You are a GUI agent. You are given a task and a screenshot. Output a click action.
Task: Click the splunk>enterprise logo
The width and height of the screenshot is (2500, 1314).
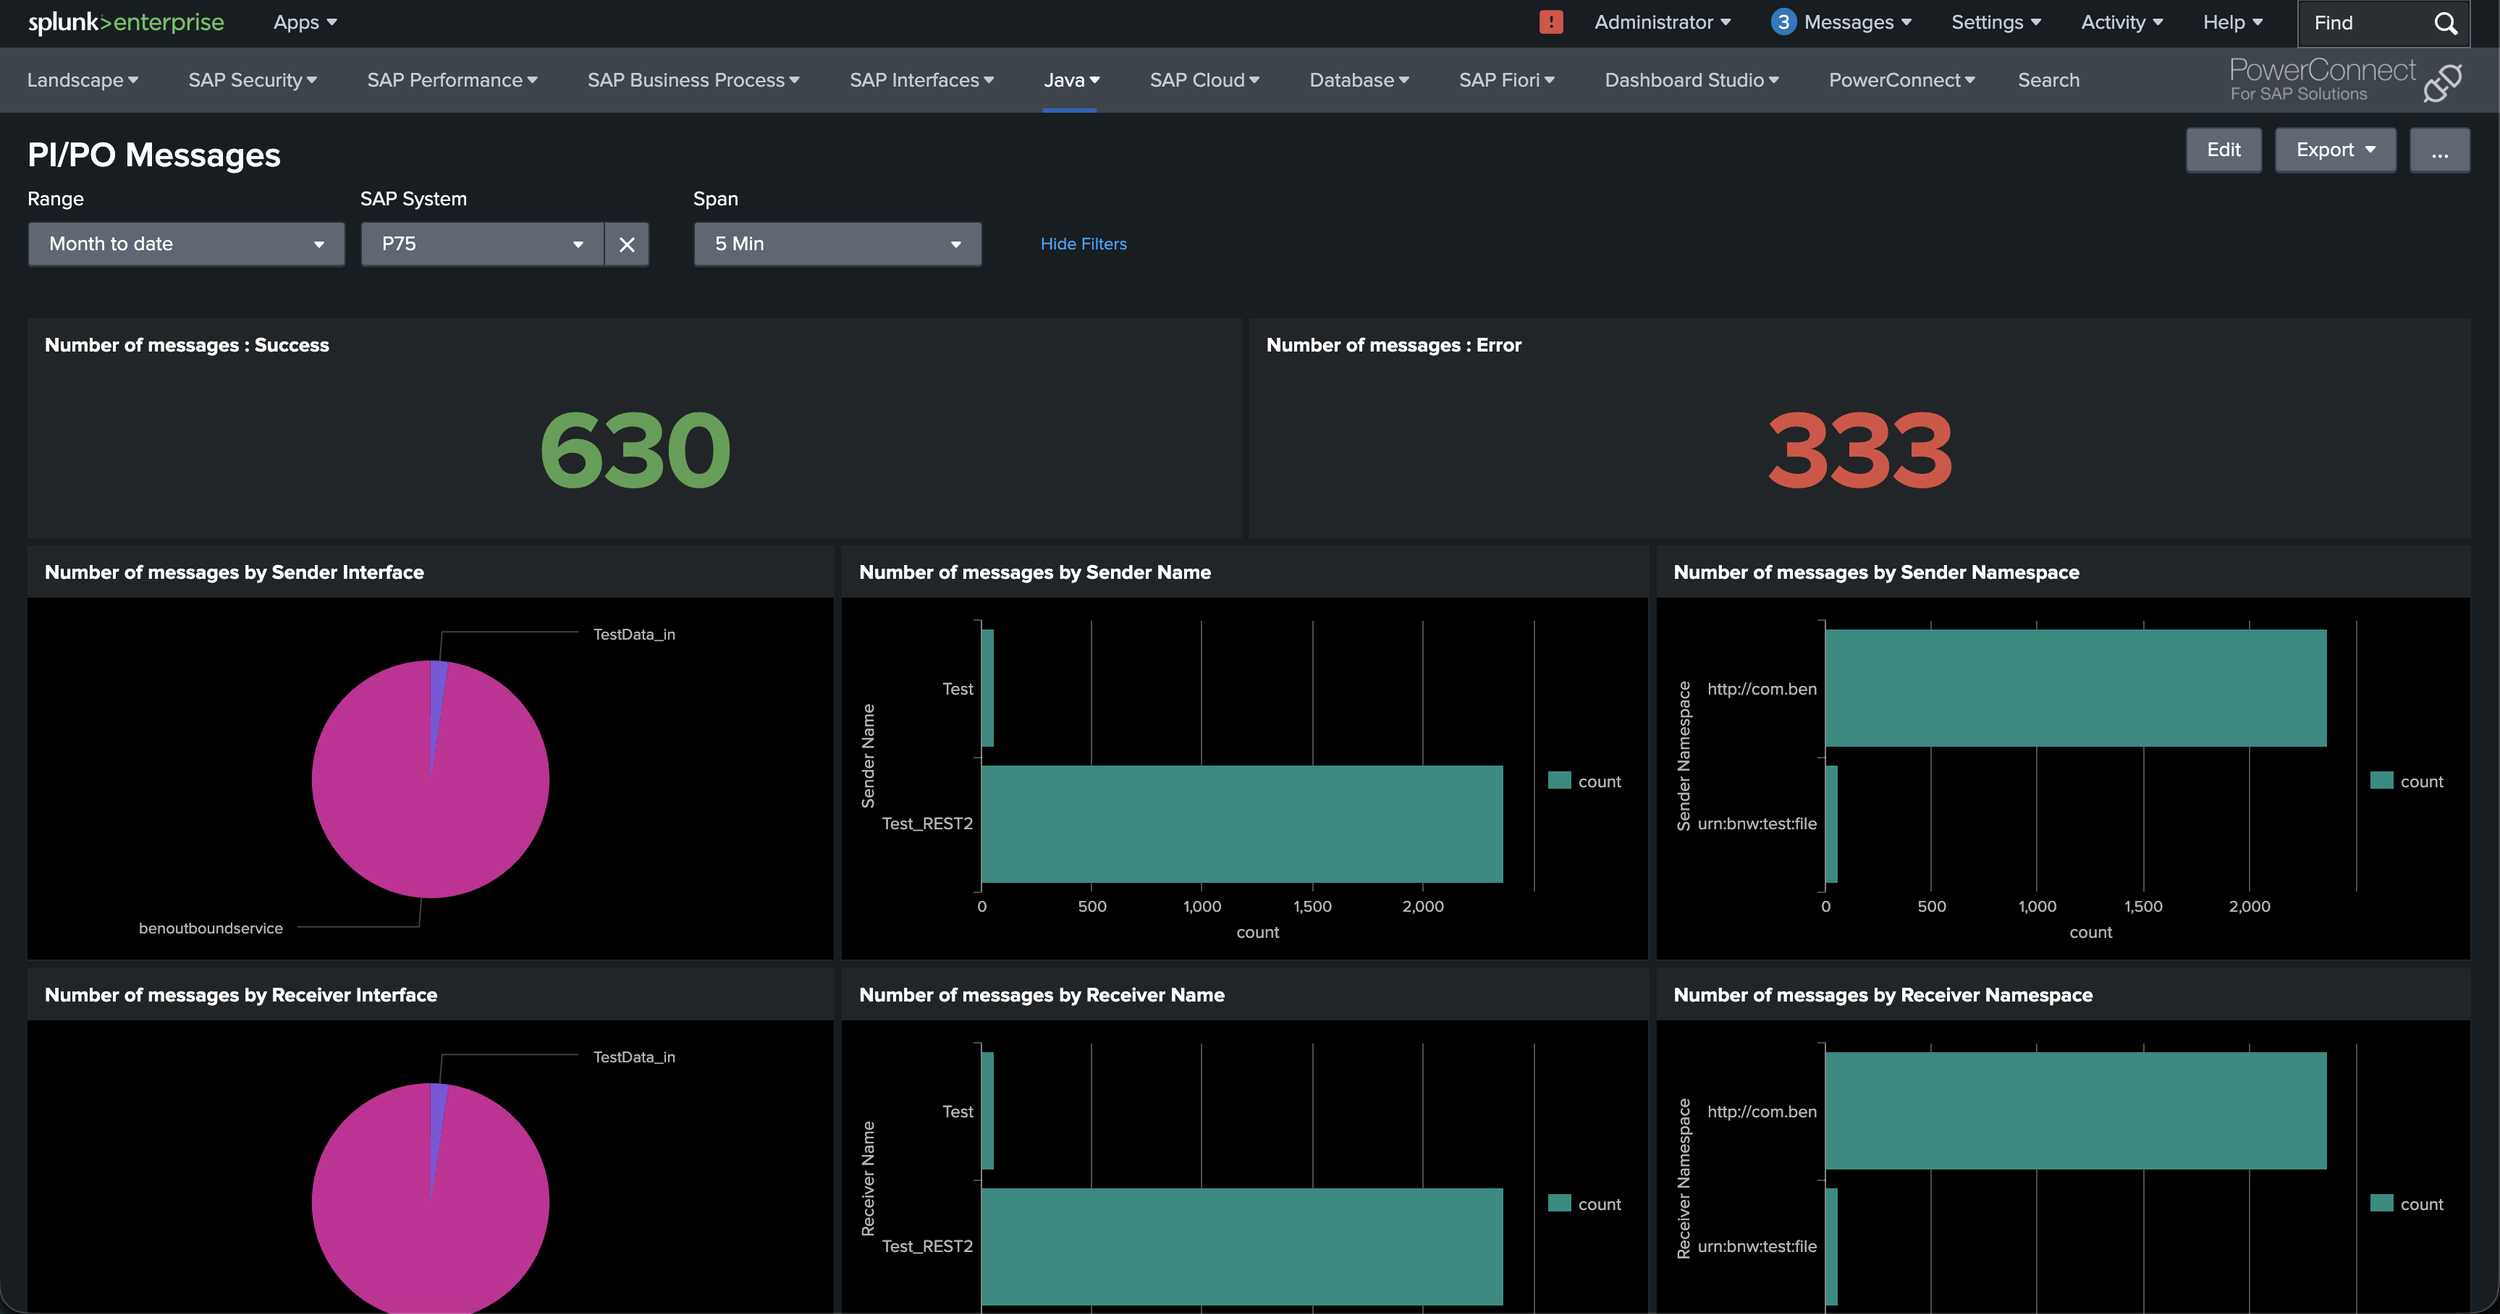pos(126,22)
